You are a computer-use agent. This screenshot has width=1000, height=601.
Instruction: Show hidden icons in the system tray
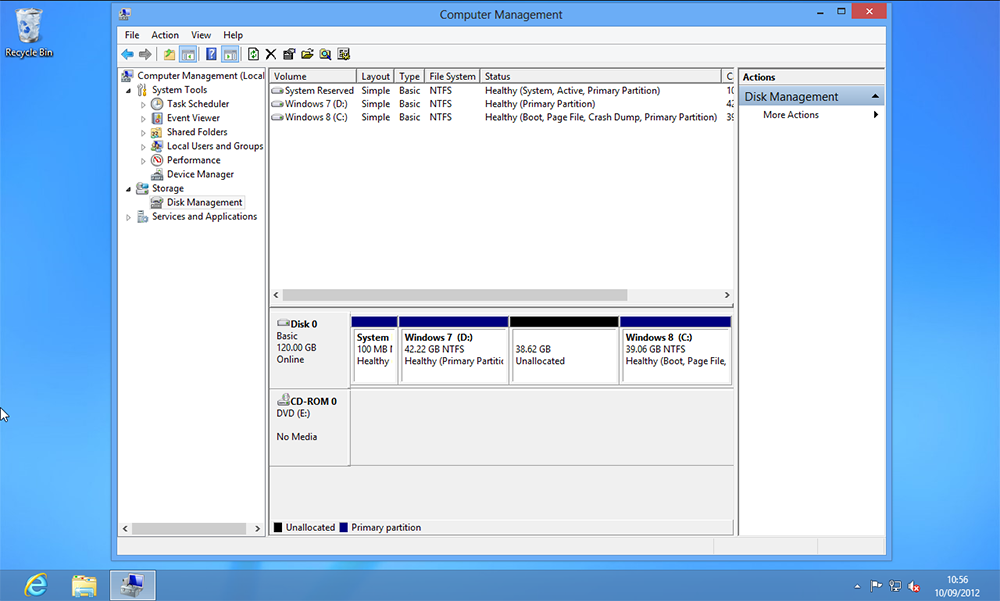[x=857, y=586]
